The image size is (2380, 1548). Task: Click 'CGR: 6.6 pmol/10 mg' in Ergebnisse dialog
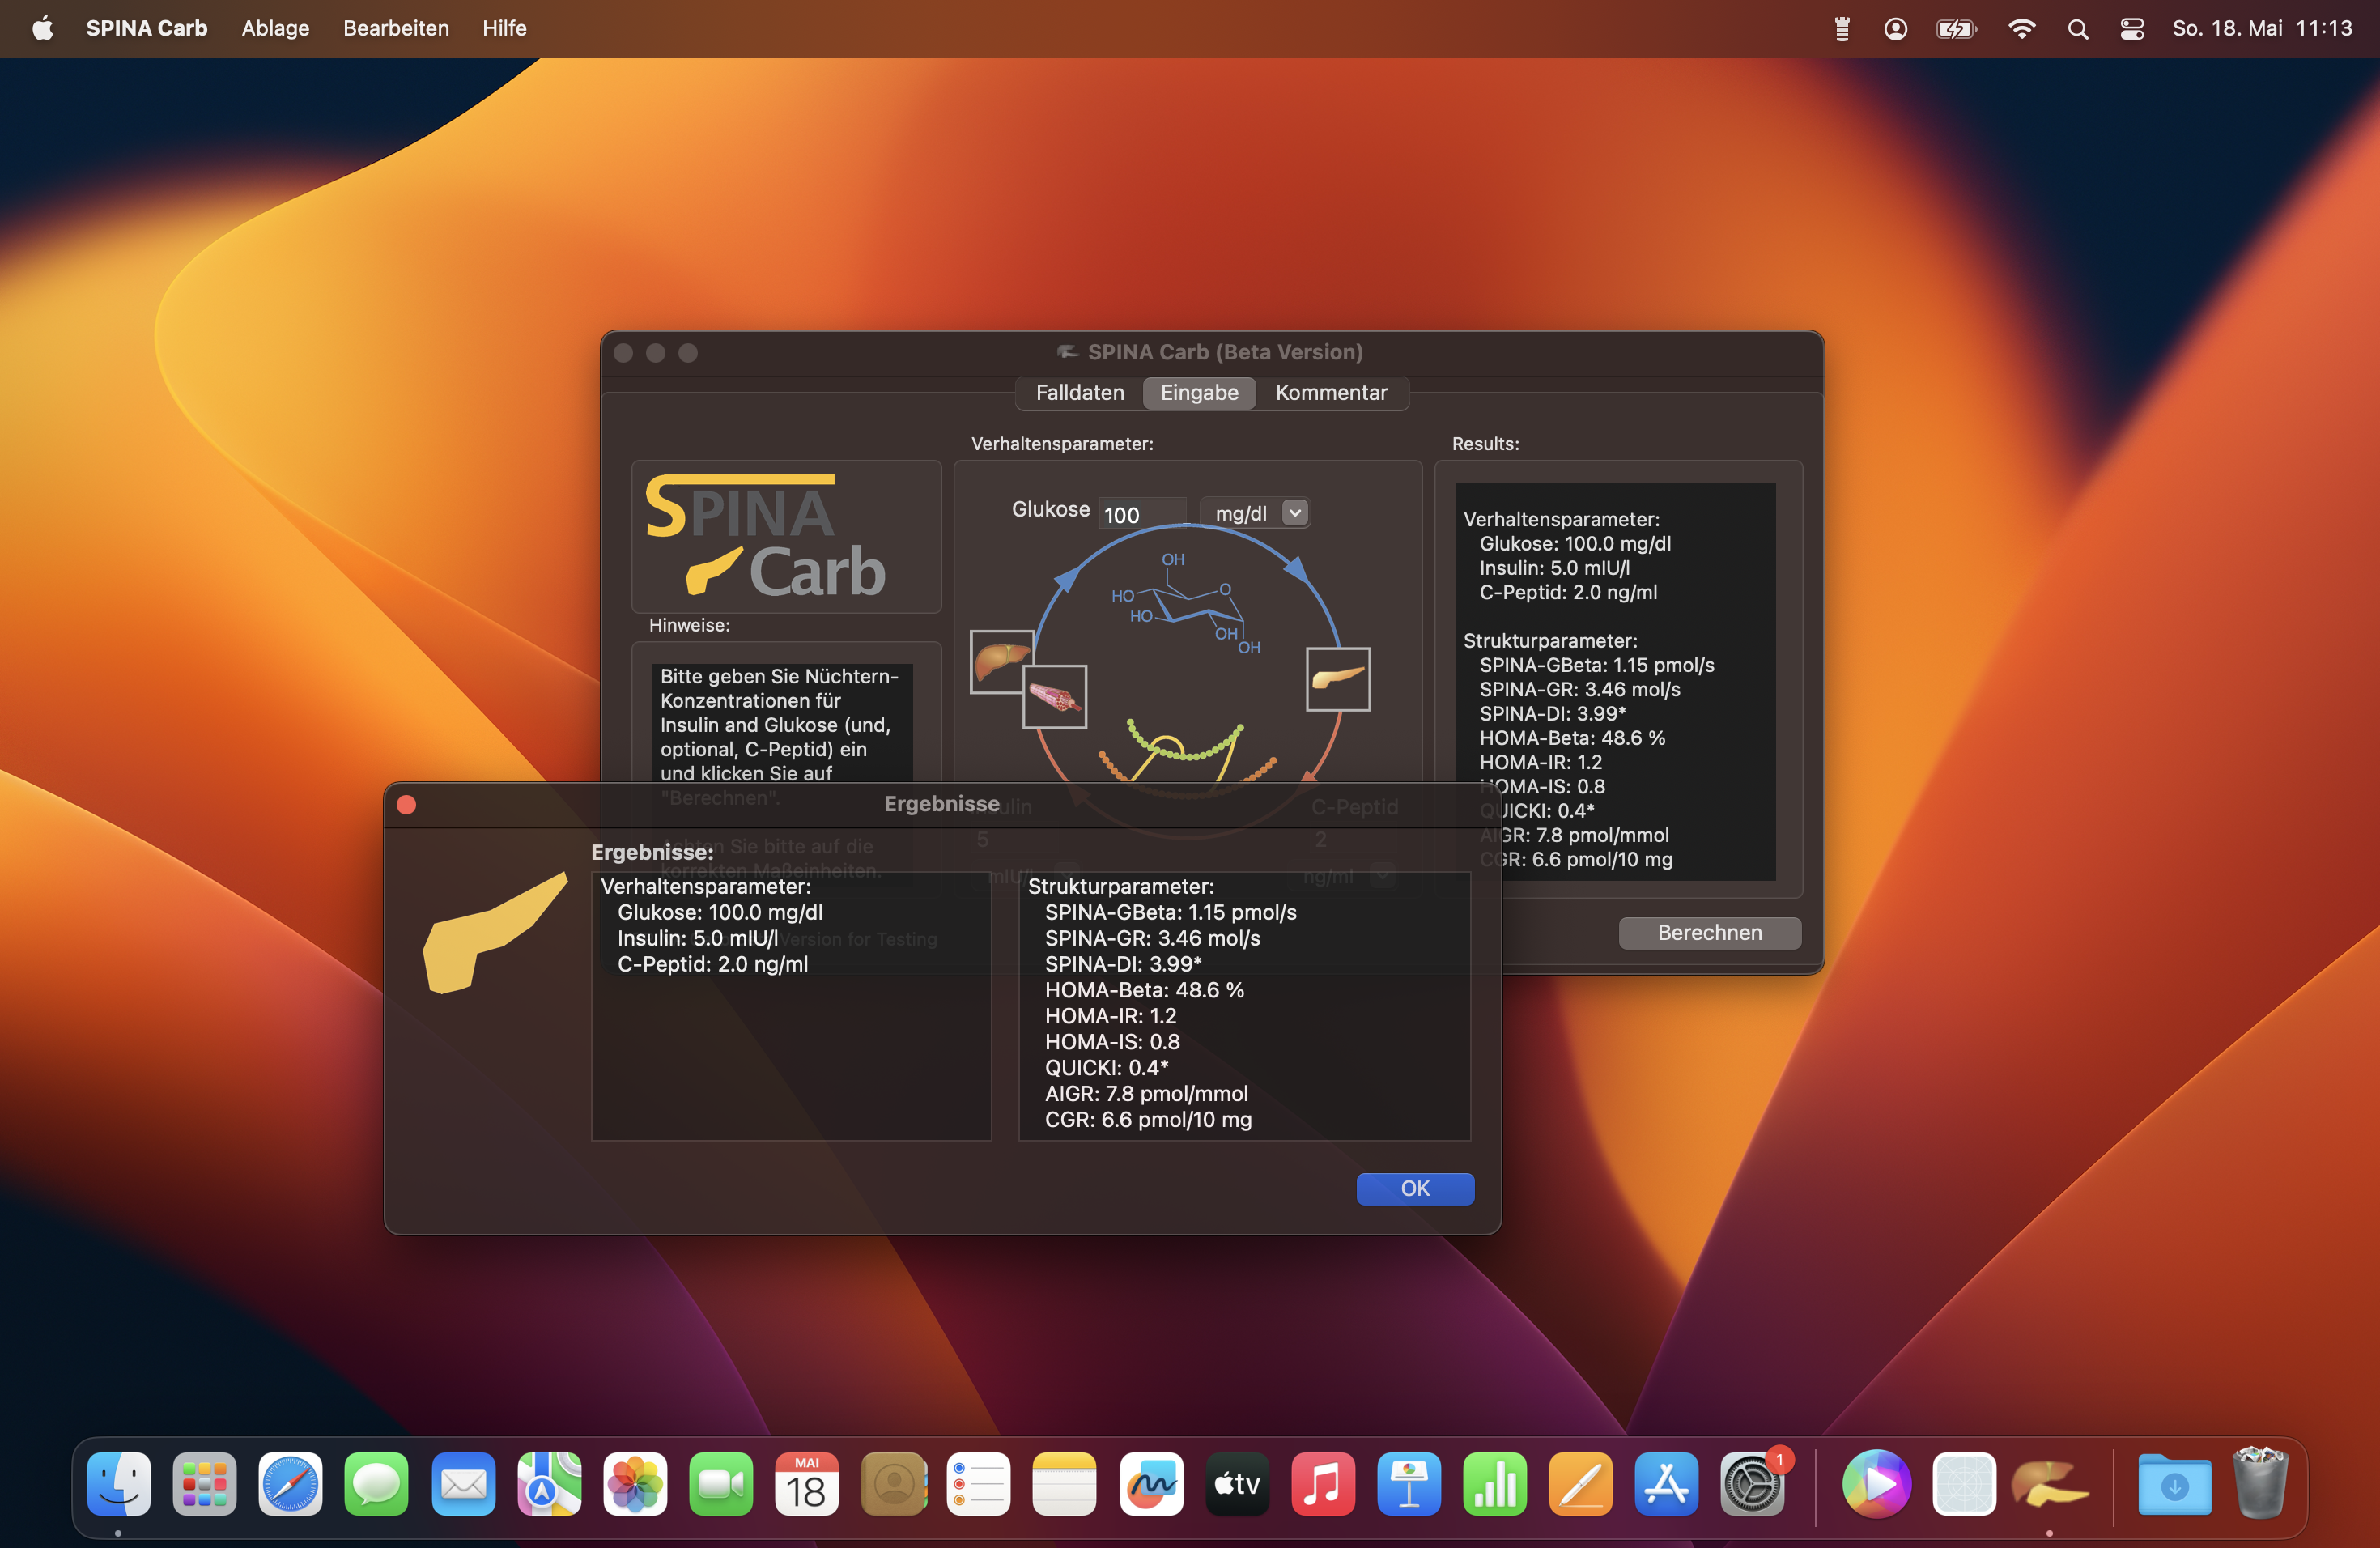coord(1148,1119)
